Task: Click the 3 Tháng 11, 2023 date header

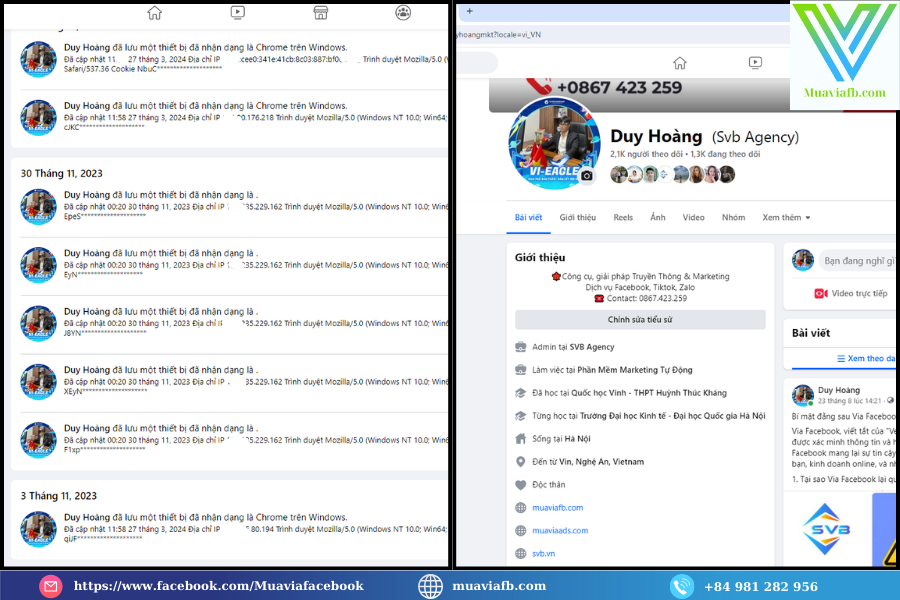Action: pyautogui.click(x=59, y=496)
